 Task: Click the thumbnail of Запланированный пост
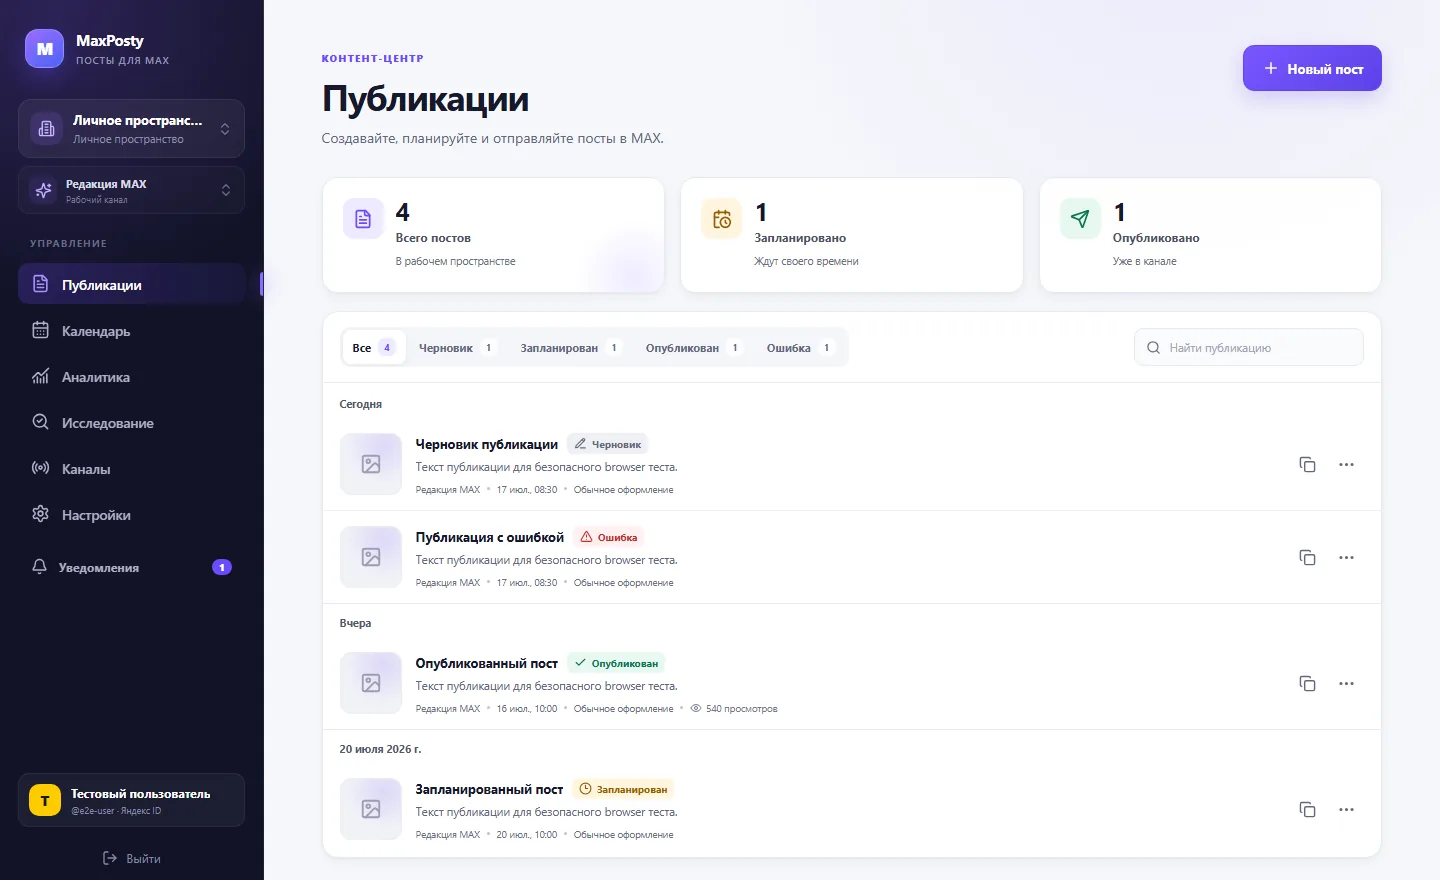pyautogui.click(x=371, y=809)
